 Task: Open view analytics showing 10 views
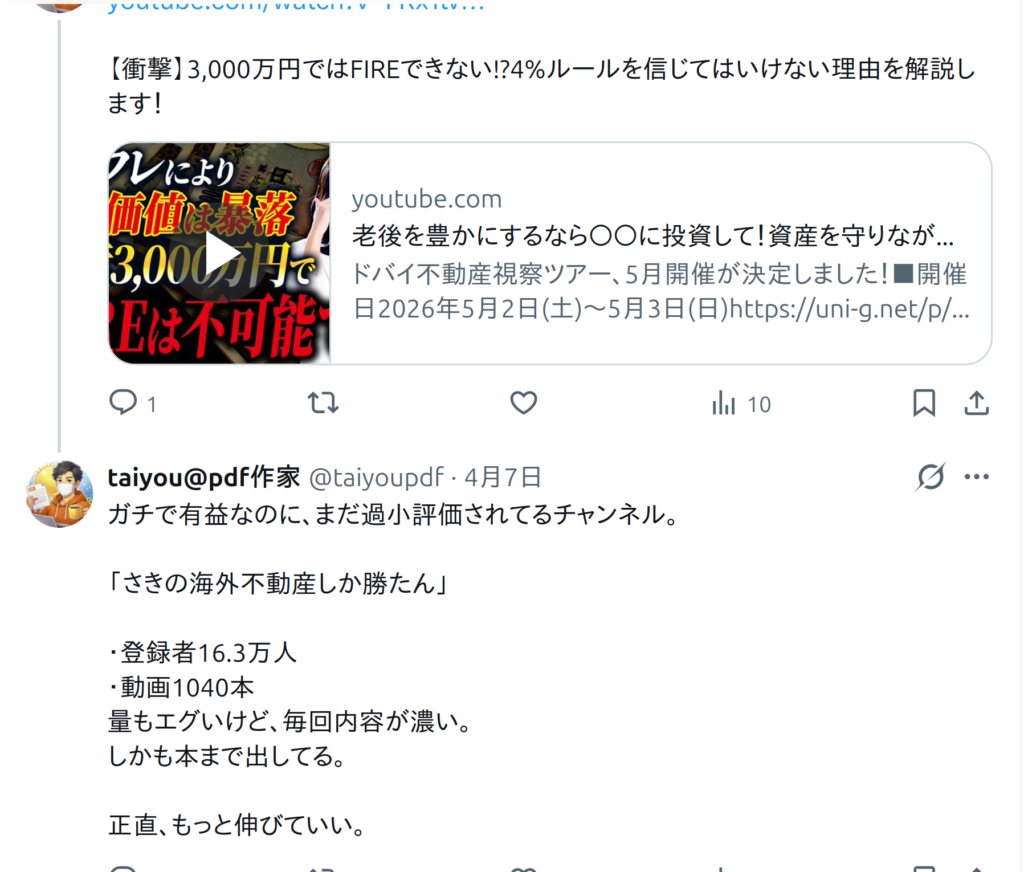[741, 404]
